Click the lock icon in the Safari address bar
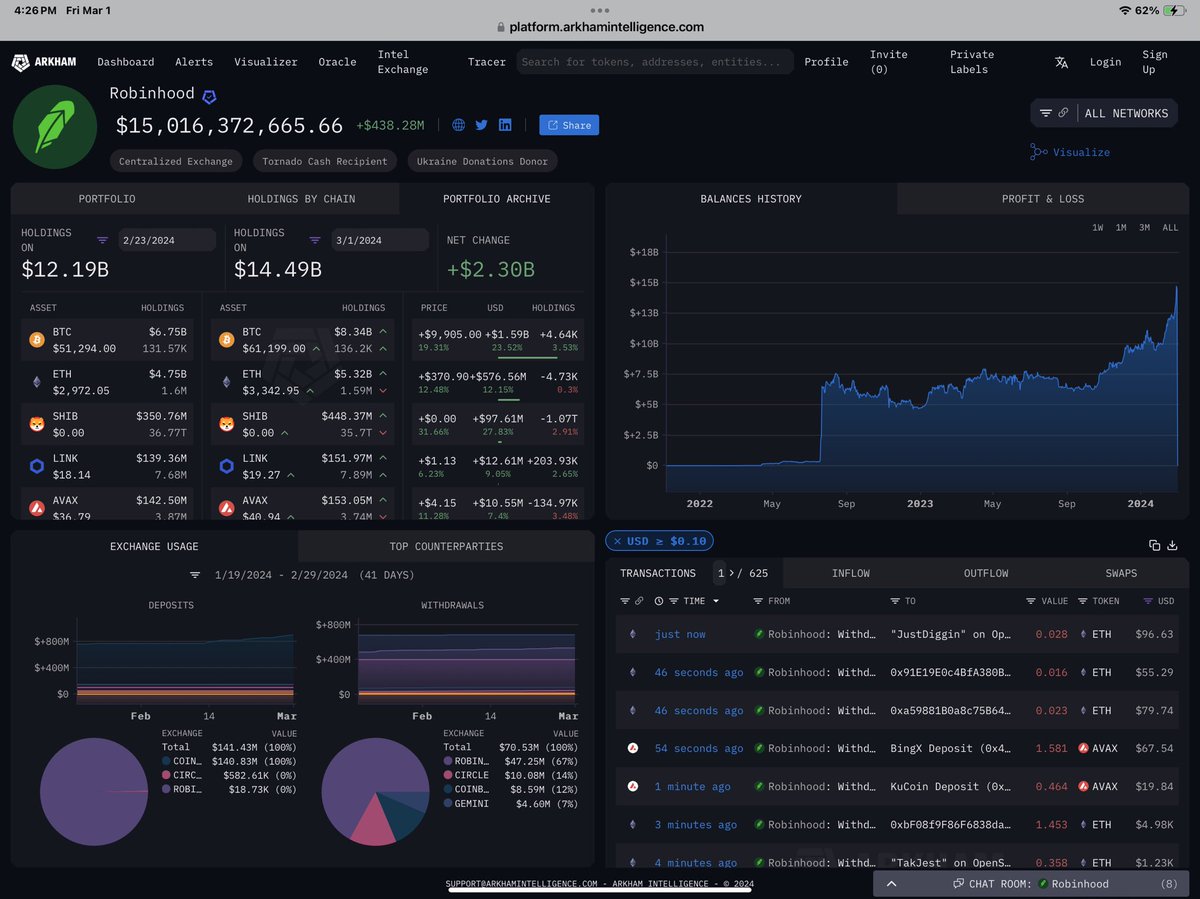Viewport: 1200px width, 899px height. coord(501,28)
